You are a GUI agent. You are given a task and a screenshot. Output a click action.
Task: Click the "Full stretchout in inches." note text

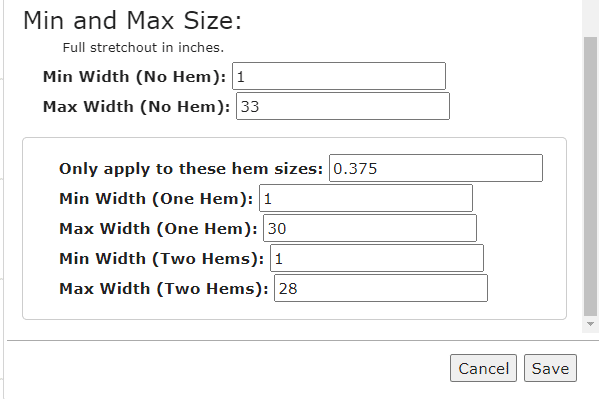pos(143,47)
